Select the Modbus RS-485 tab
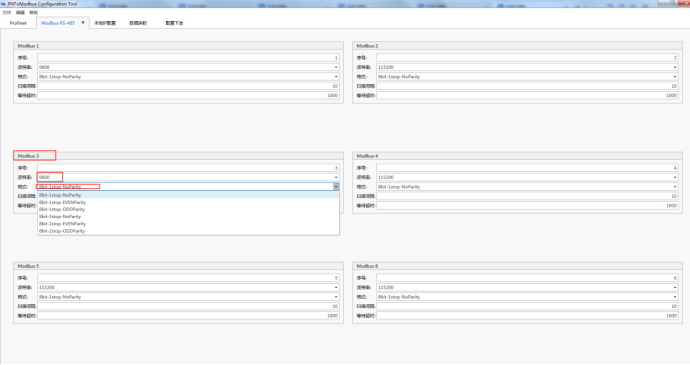 coord(58,23)
